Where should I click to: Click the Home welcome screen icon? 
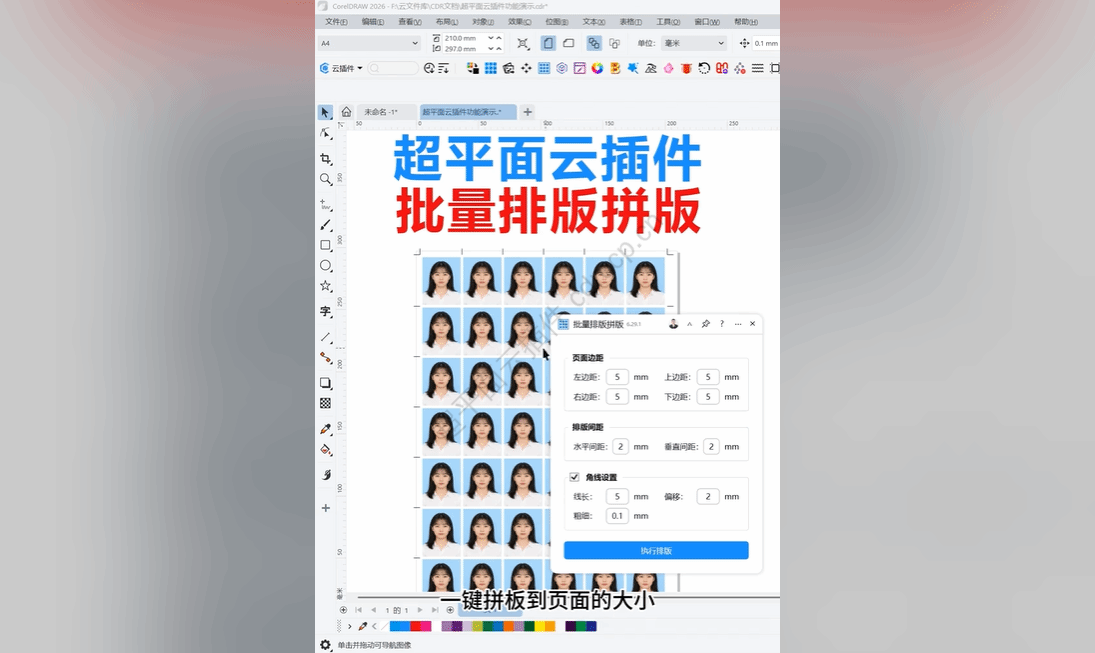tap(346, 112)
